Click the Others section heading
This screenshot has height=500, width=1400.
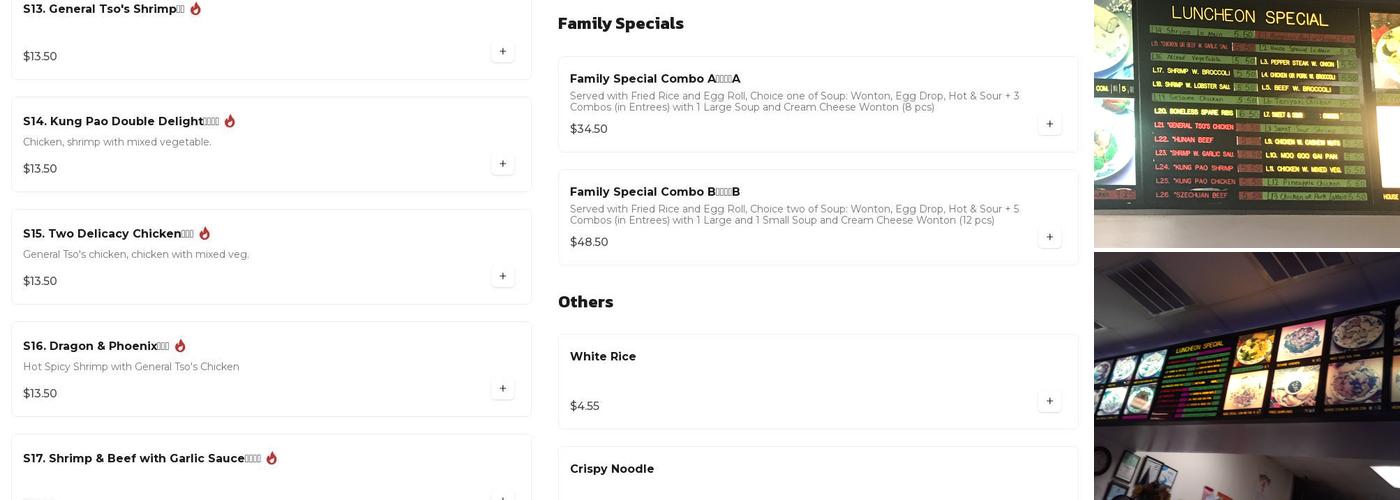coord(585,302)
